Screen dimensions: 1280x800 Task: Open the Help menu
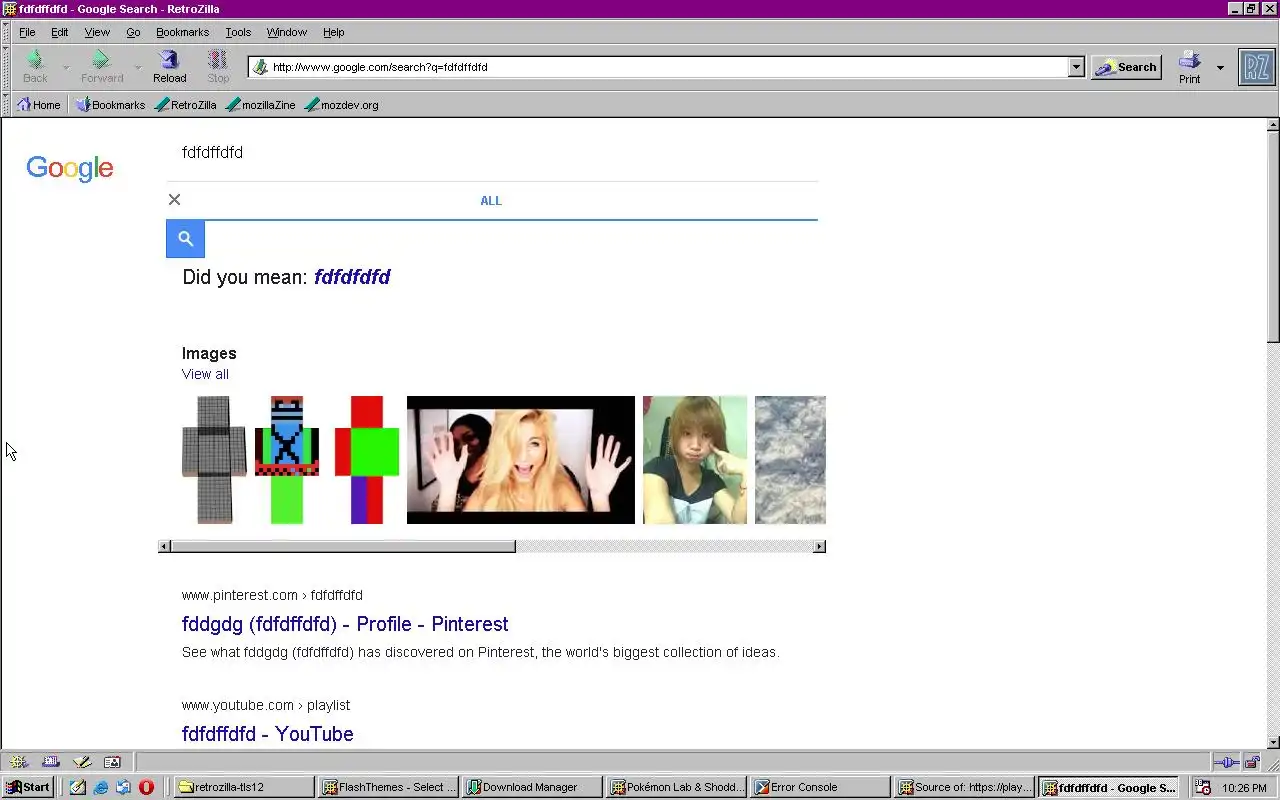point(334,32)
